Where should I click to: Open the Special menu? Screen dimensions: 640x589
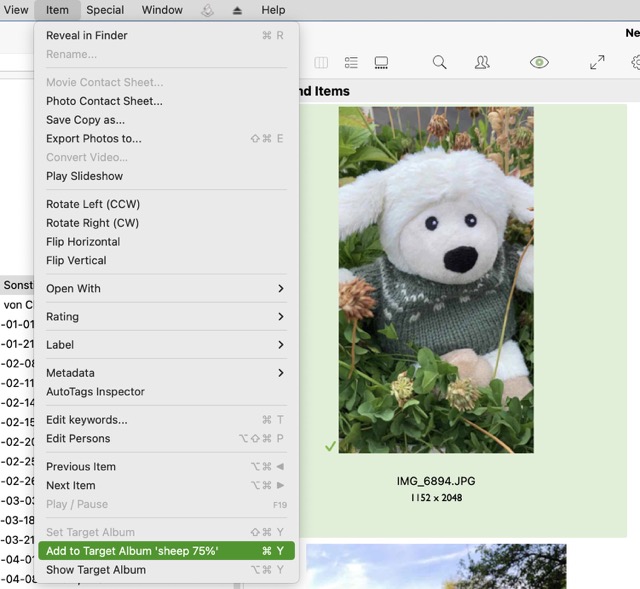pyautogui.click(x=105, y=10)
